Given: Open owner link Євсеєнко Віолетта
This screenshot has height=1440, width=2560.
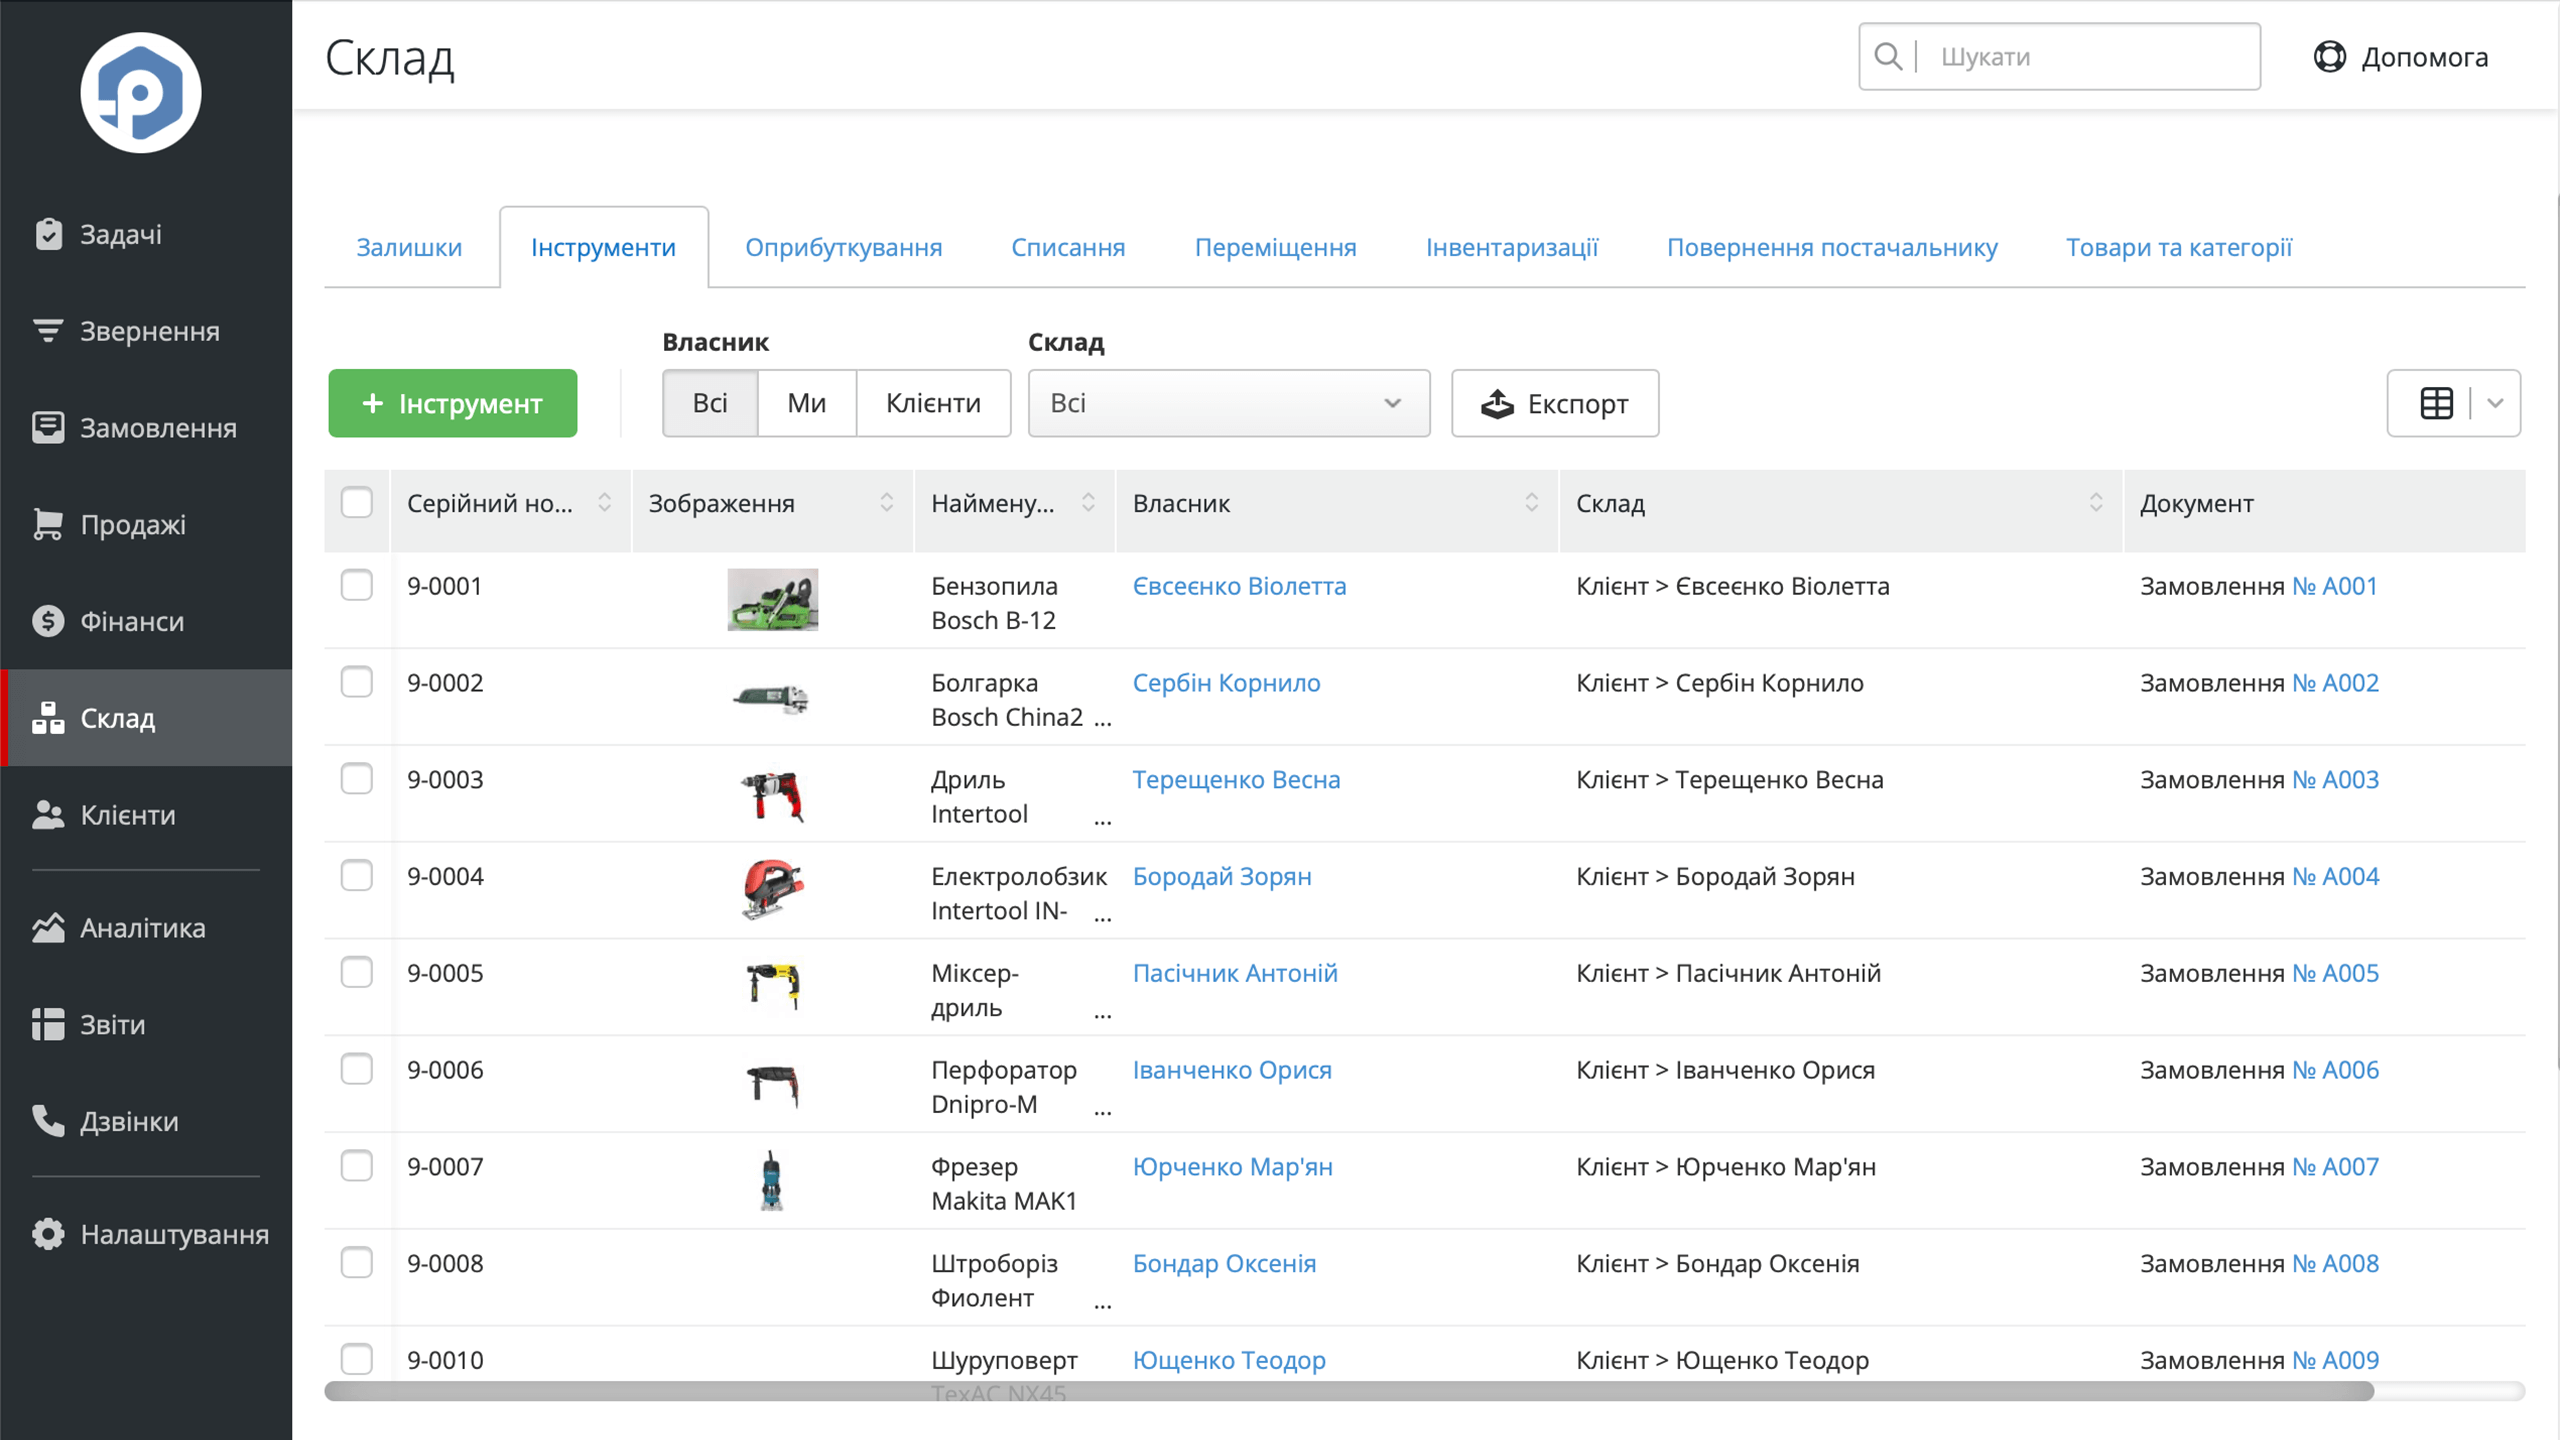Looking at the screenshot, I should [x=1239, y=586].
